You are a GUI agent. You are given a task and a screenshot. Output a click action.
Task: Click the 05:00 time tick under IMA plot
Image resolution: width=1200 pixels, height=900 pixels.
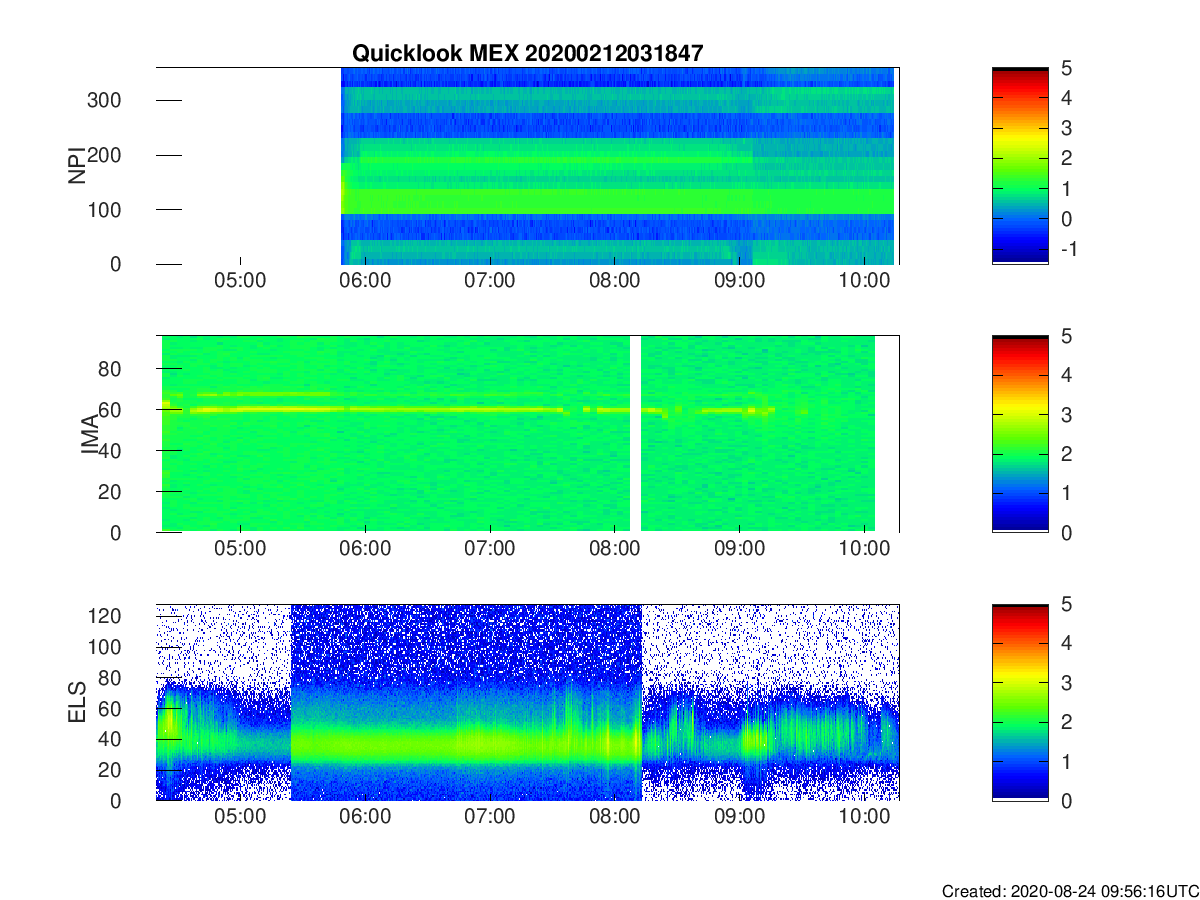[240, 549]
